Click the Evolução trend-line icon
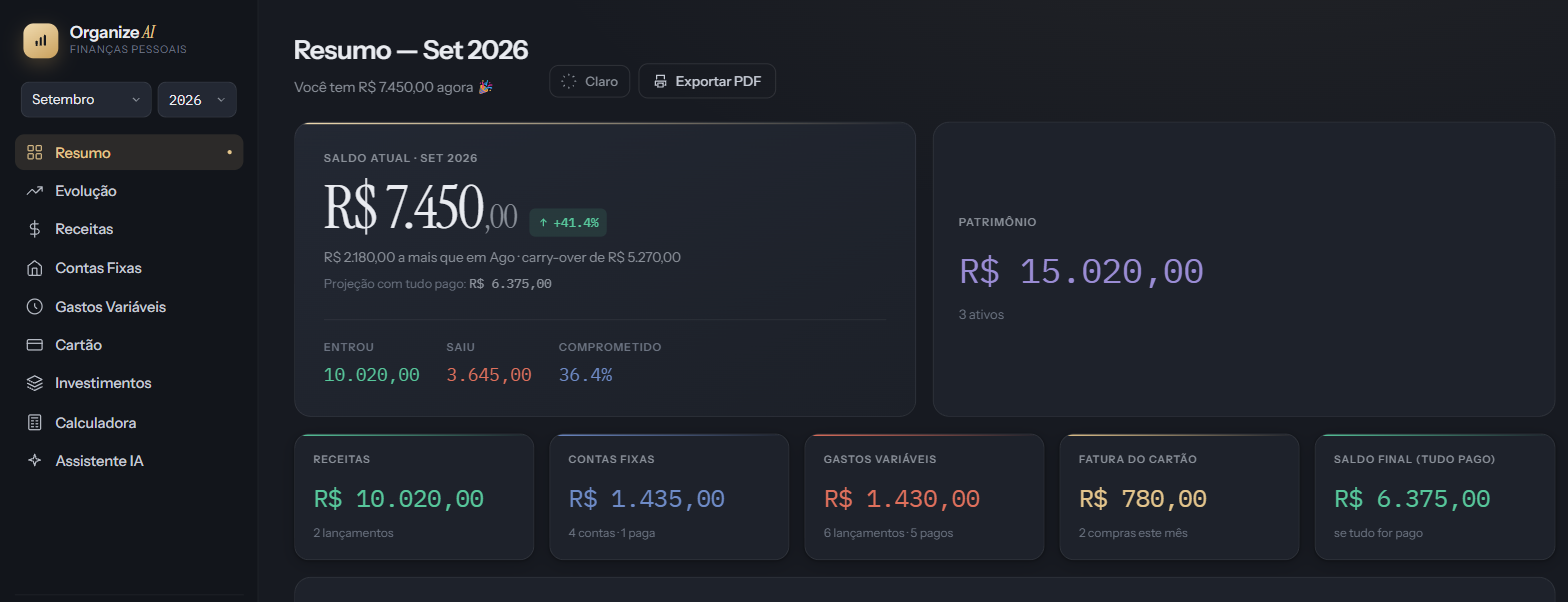 [x=35, y=190]
